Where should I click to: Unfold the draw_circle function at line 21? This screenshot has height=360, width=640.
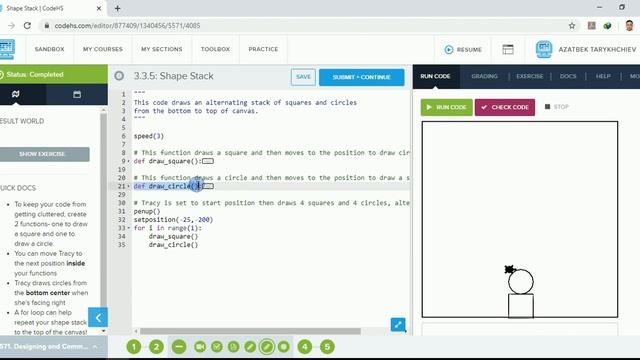pos(129,186)
